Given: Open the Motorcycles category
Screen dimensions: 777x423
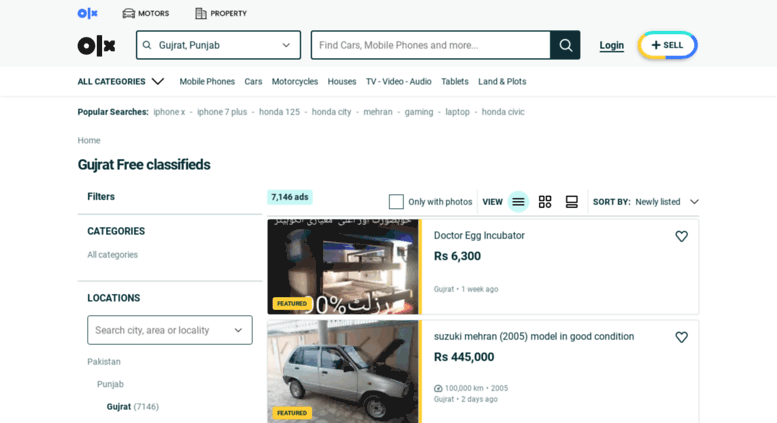Looking at the screenshot, I should point(295,81).
